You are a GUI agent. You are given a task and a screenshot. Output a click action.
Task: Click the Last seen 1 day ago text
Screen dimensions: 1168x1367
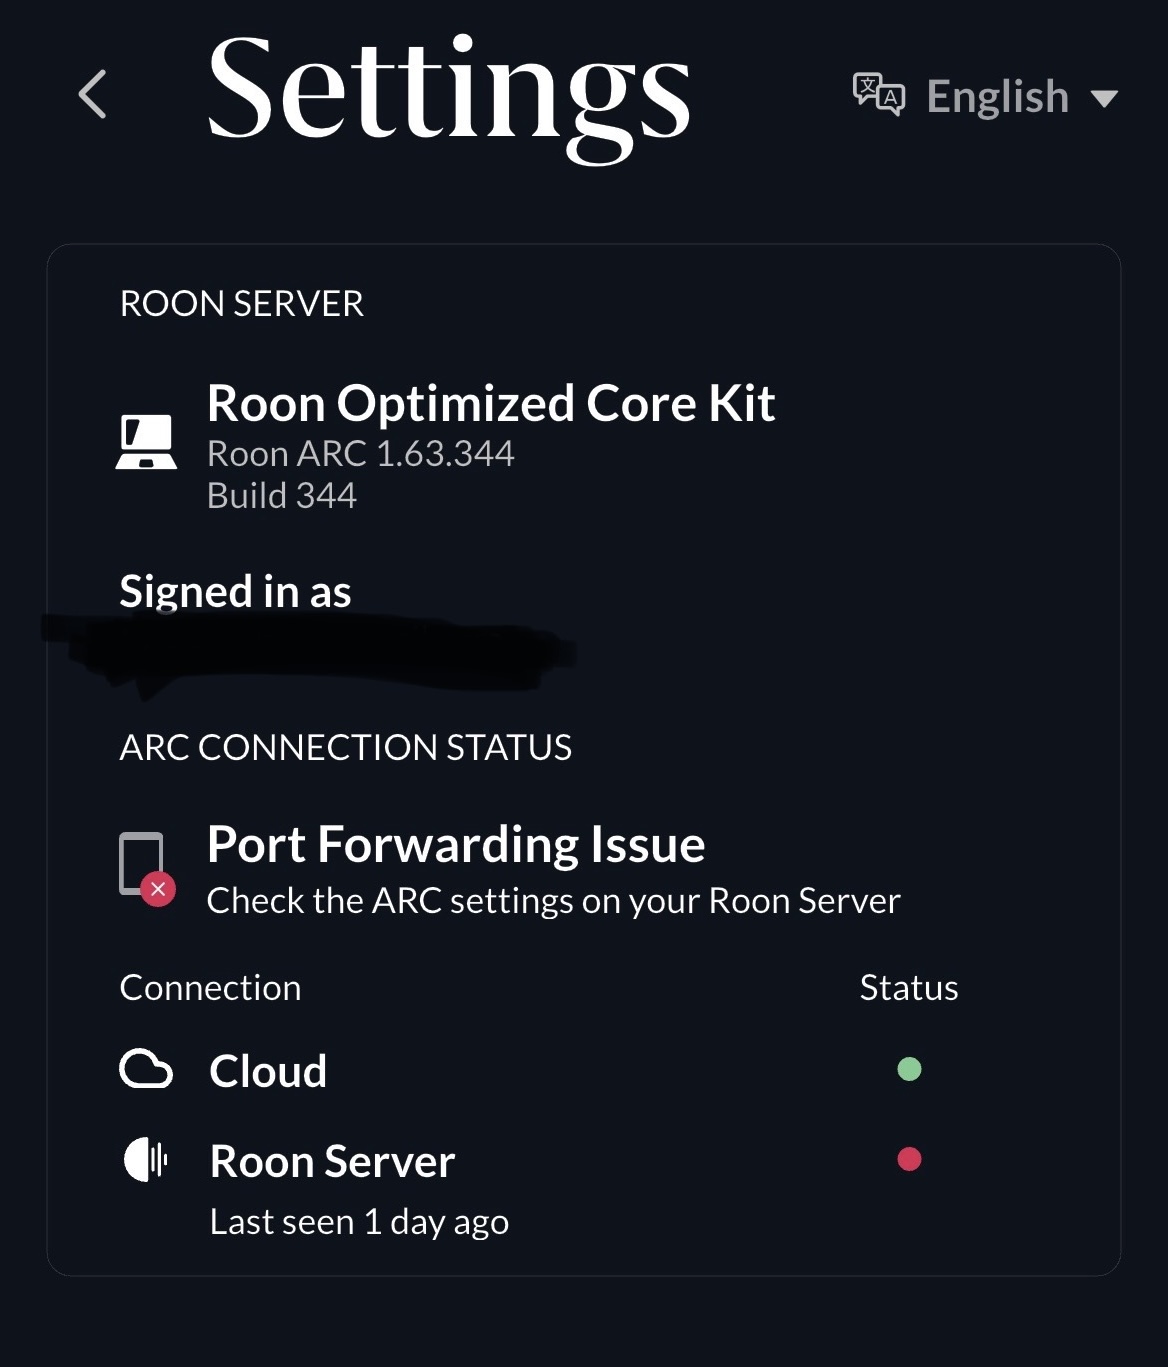pos(359,1222)
